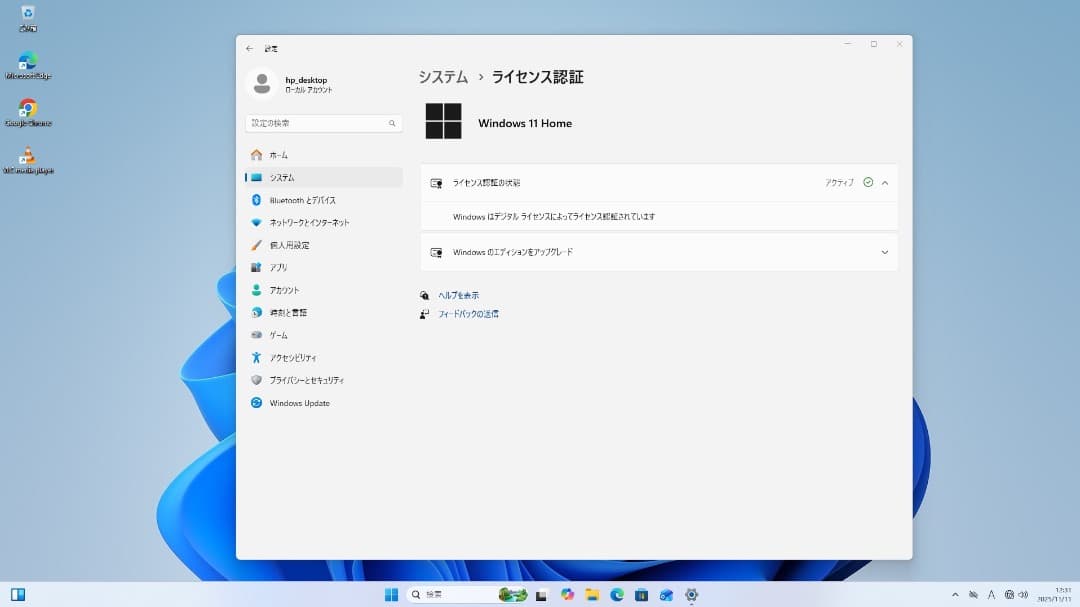This screenshot has width=1080, height=607.
Task: Click the edition upgrade row icon
Action: tap(436, 253)
